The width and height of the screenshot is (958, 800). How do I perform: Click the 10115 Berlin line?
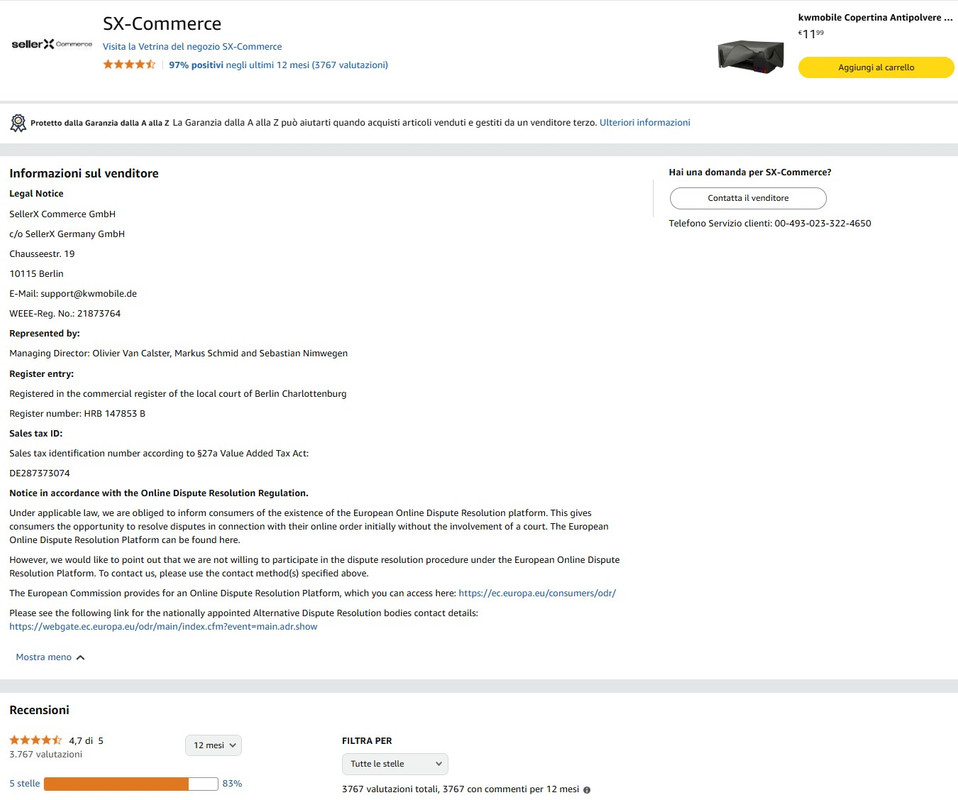point(37,274)
